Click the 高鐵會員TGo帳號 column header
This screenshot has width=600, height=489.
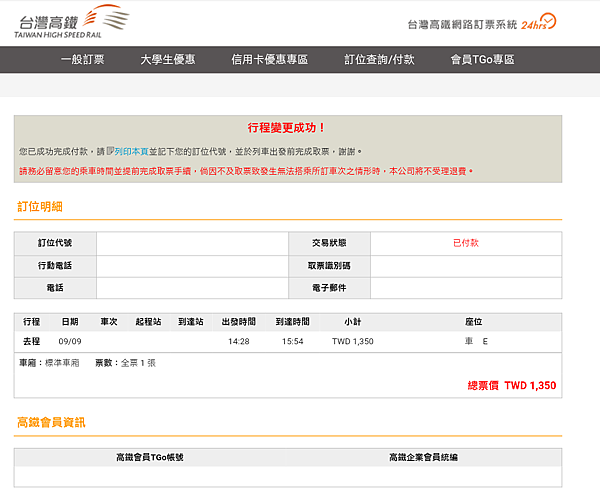(x=150, y=457)
